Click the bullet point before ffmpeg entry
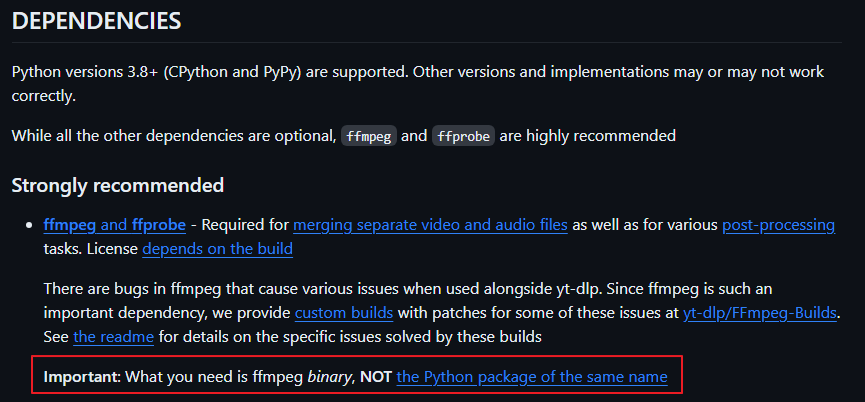Image resolution: width=865 pixels, height=402 pixels. pyautogui.click(x=29, y=225)
